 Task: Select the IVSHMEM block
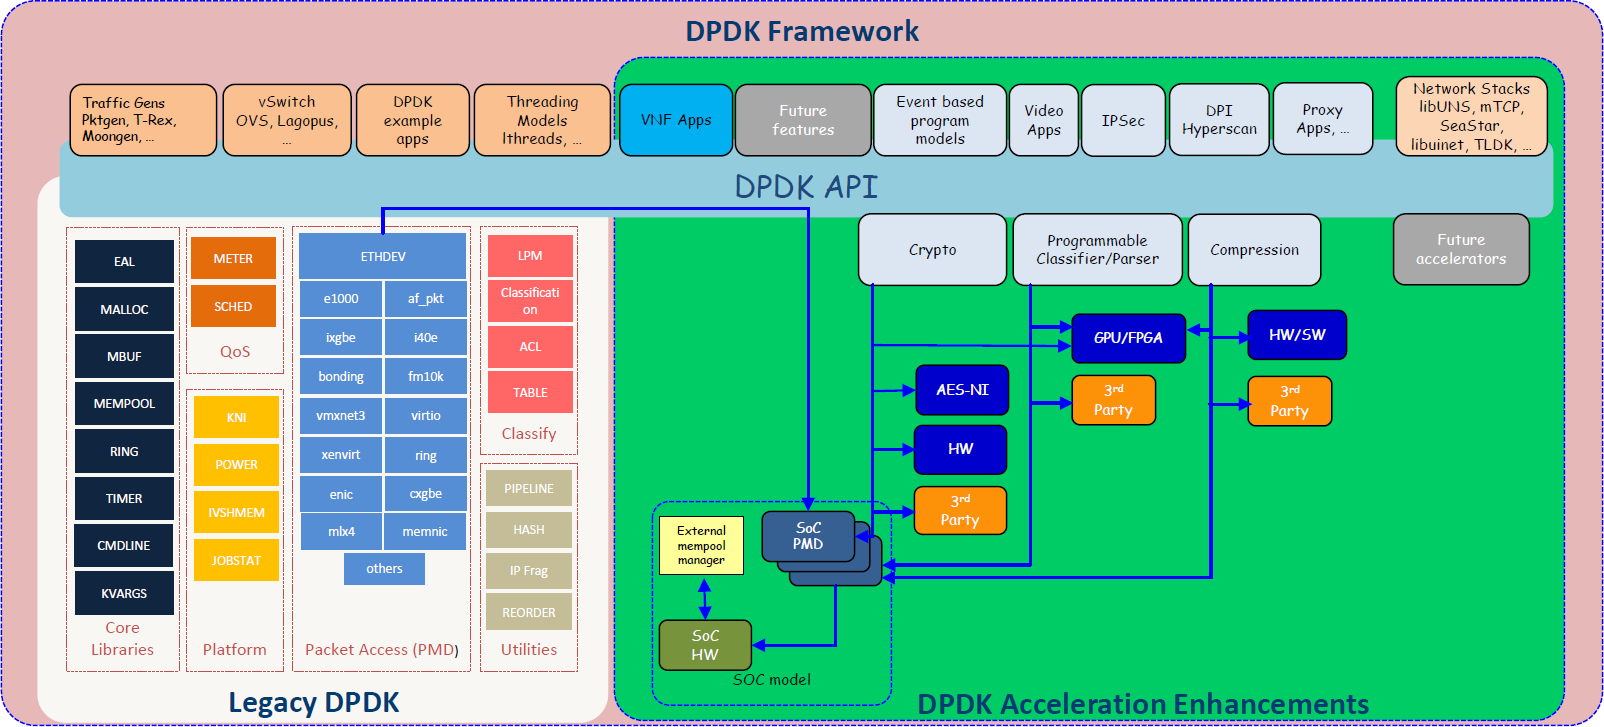pyautogui.click(x=236, y=512)
